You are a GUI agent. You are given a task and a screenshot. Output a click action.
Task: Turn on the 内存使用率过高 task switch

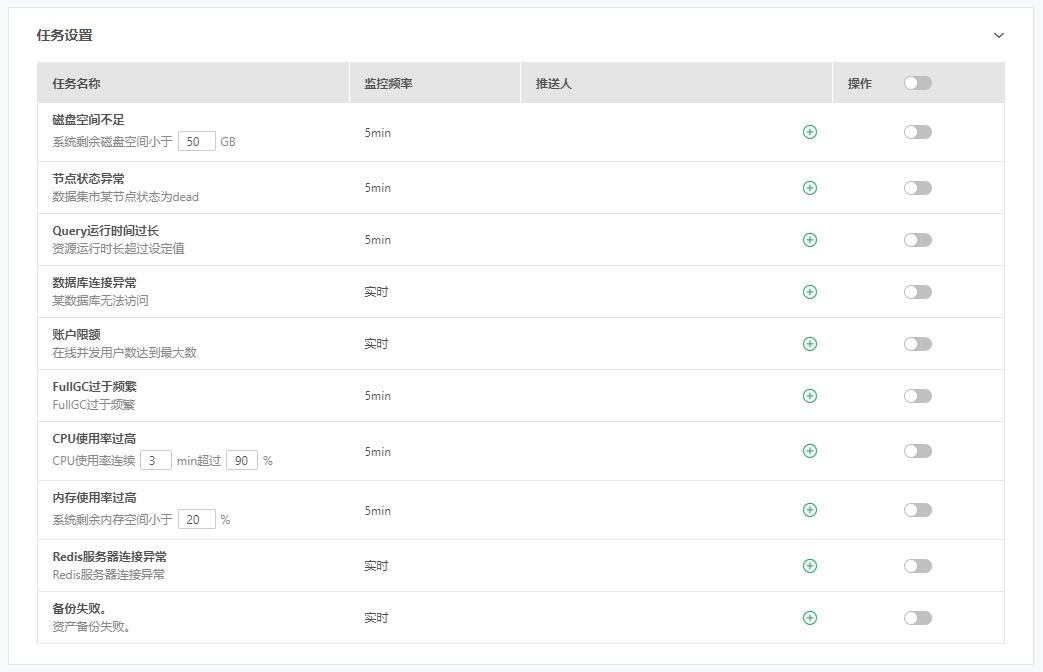(917, 510)
